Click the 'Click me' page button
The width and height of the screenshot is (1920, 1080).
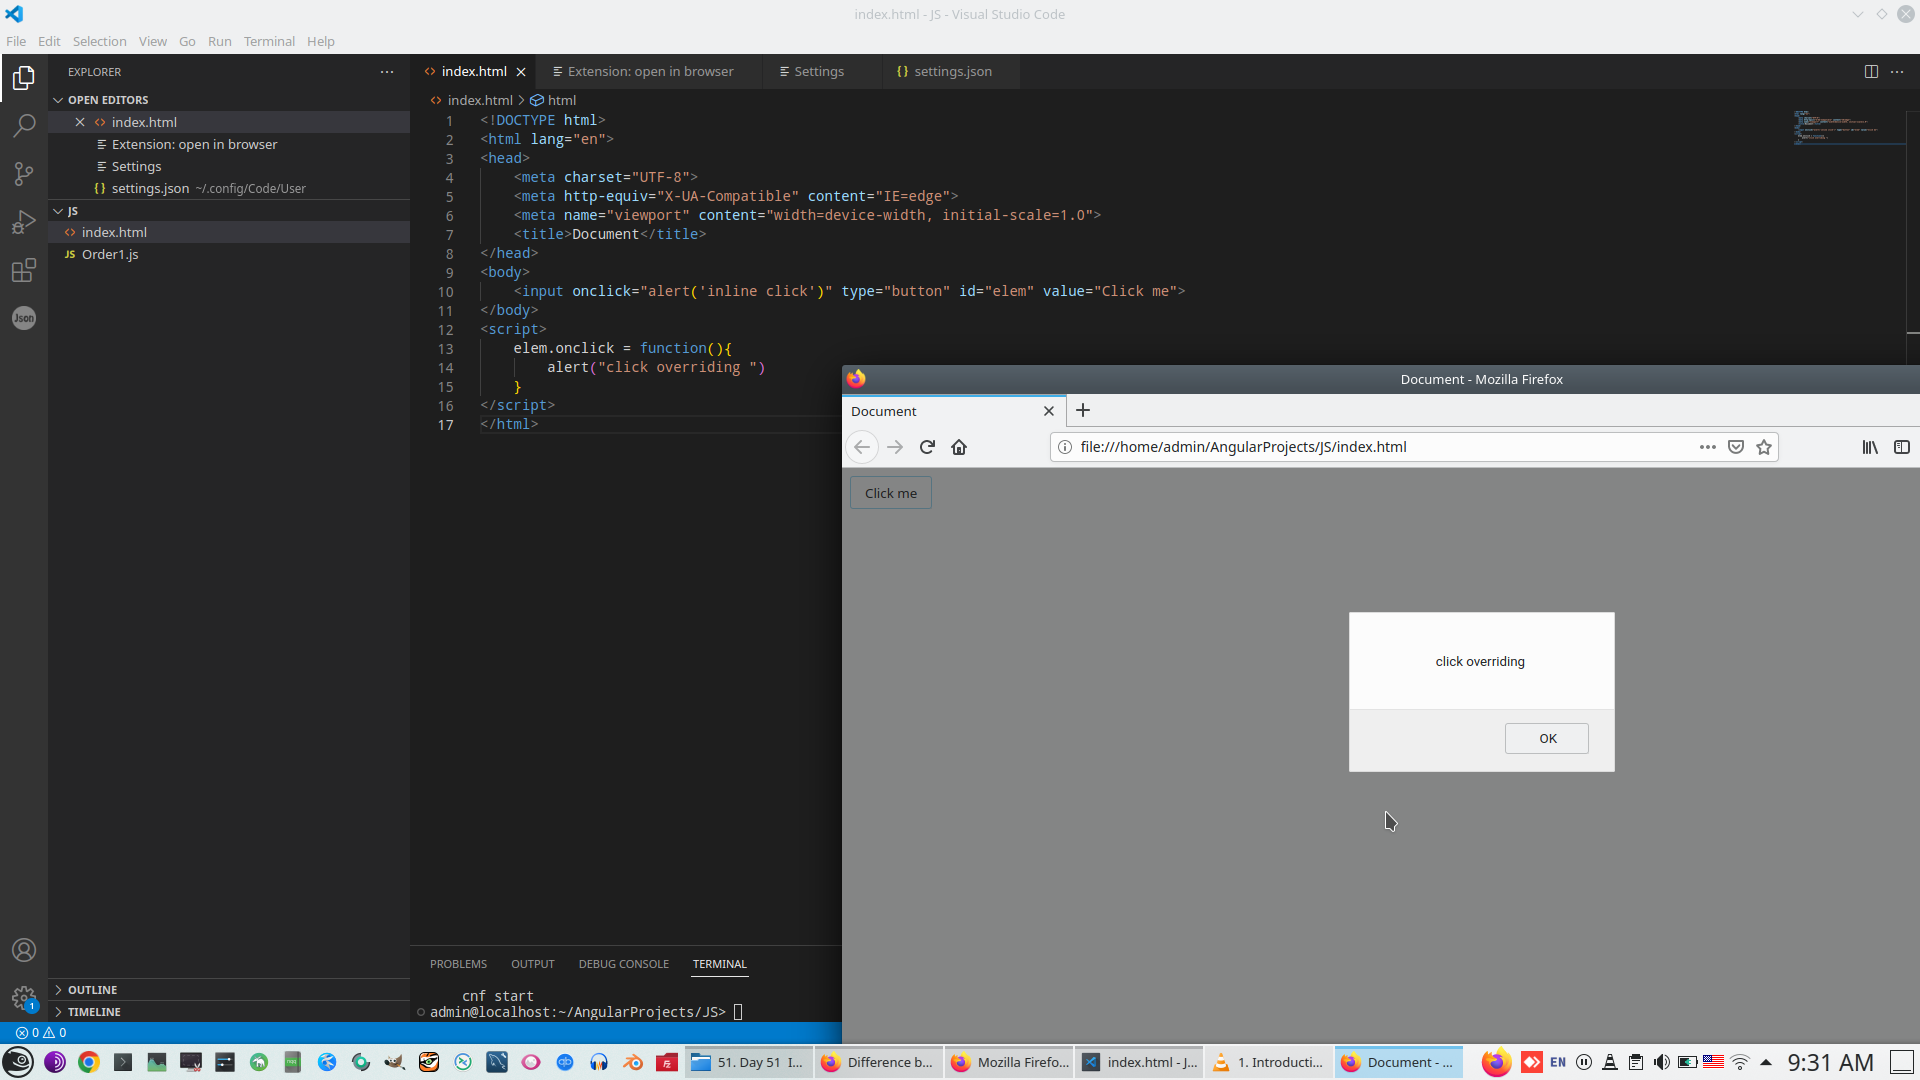pos(890,493)
